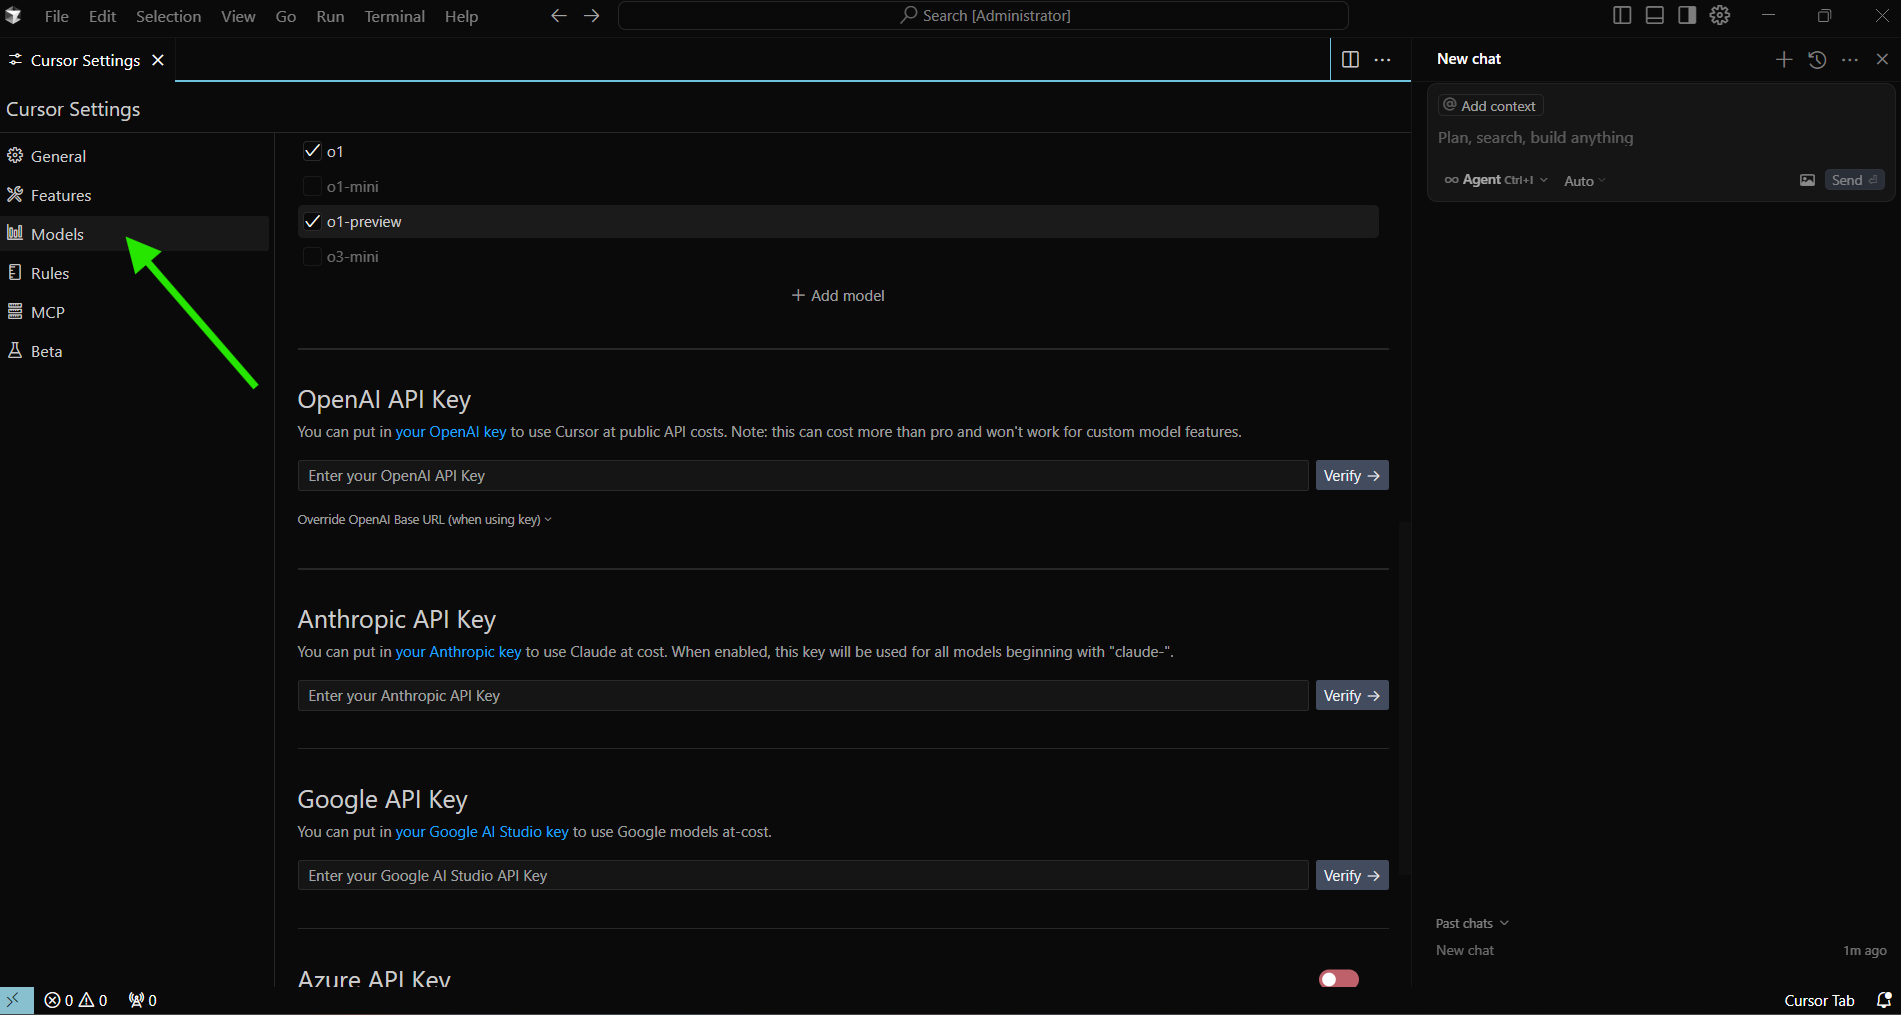Screen dimensions: 1901x1015
Task: Turn on the Azure API Key toggle
Action: click(1338, 979)
